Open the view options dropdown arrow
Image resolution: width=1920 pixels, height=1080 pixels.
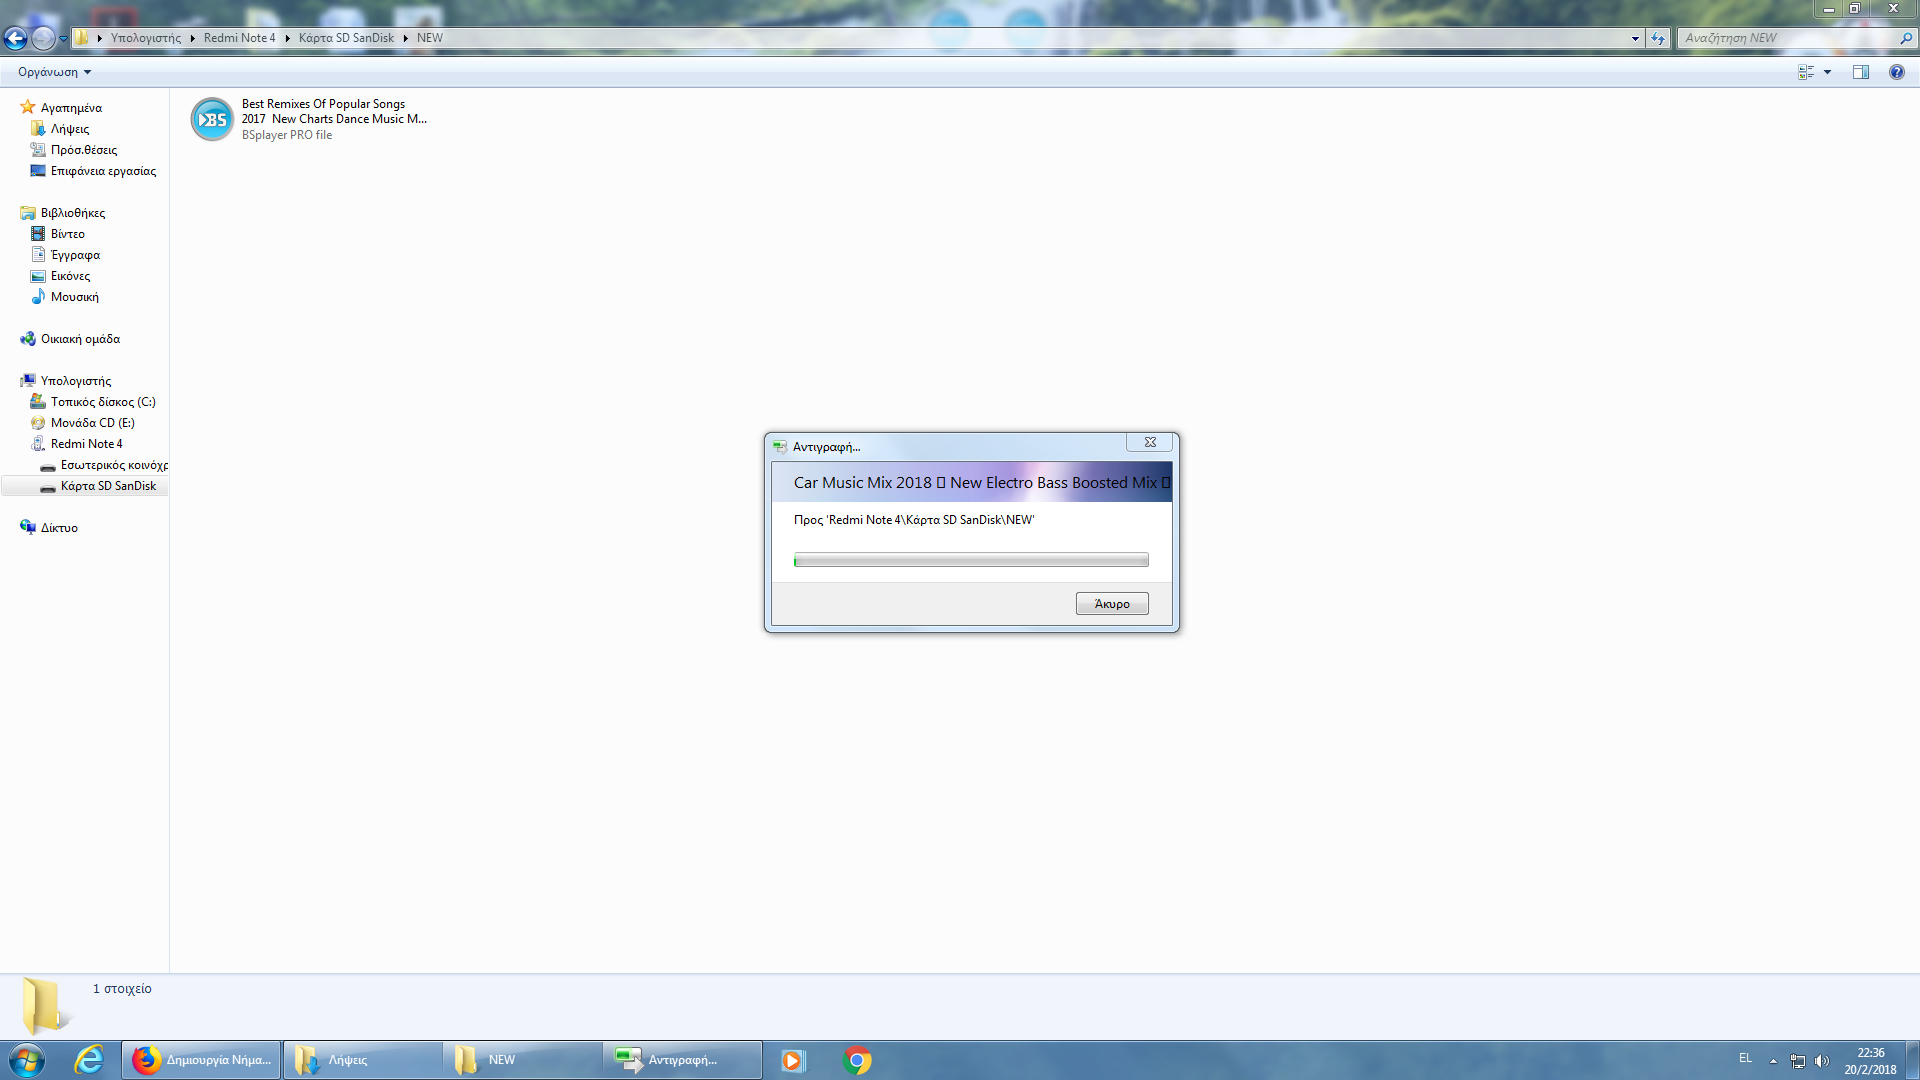[x=1827, y=72]
